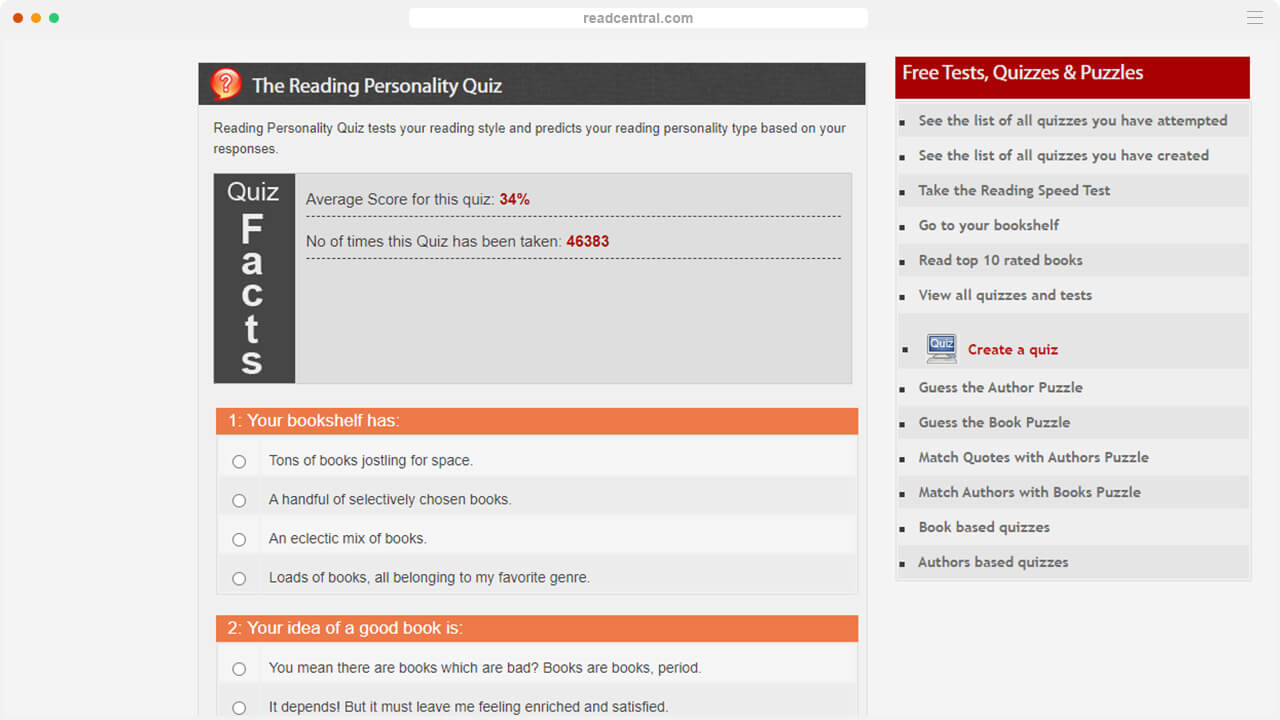Select 'Tons of books jostling for space' option
Screen dimensions: 1280x720
click(239, 462)
